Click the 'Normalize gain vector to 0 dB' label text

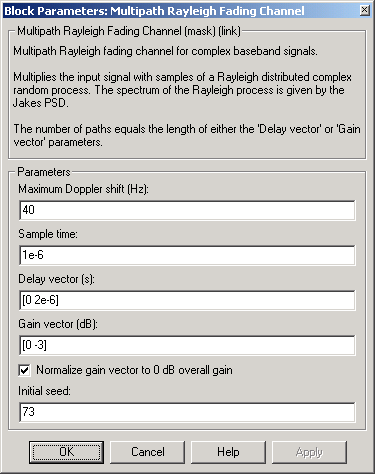(134, 370)
